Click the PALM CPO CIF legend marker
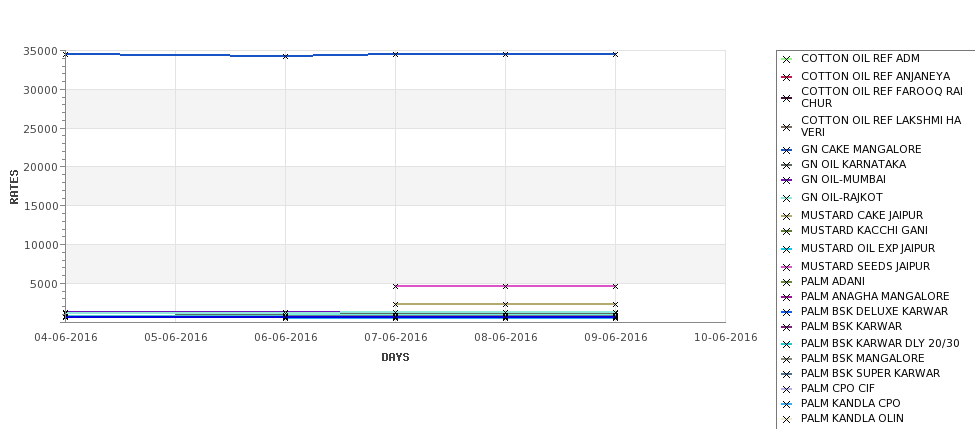 [x=786, y=389]
